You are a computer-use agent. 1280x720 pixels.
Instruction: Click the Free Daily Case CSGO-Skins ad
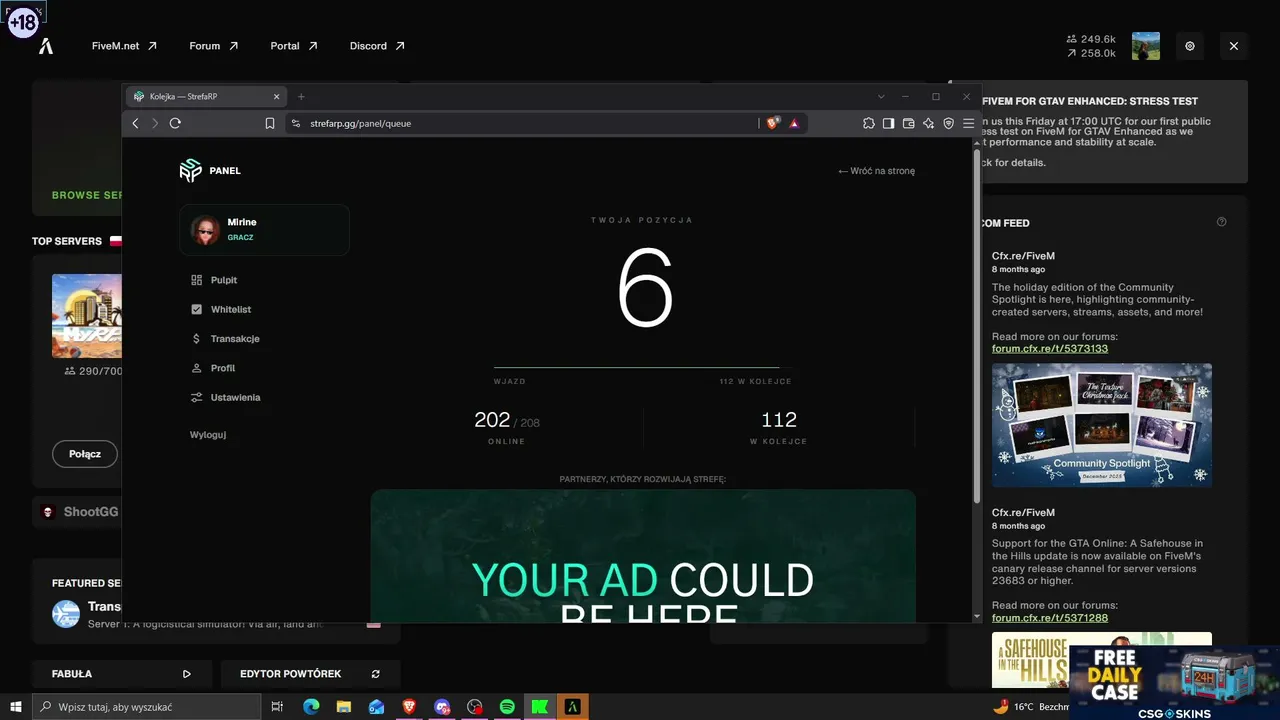coord(1175,683)
